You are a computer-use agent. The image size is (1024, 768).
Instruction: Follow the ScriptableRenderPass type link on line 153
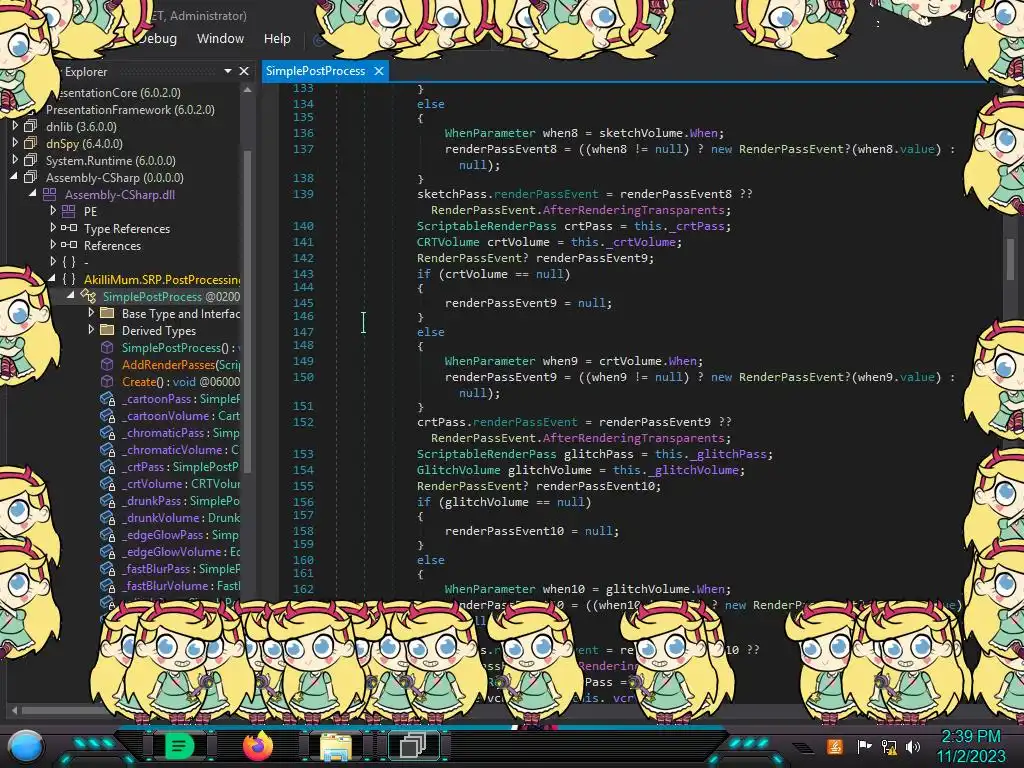click(x=487, y=454)
